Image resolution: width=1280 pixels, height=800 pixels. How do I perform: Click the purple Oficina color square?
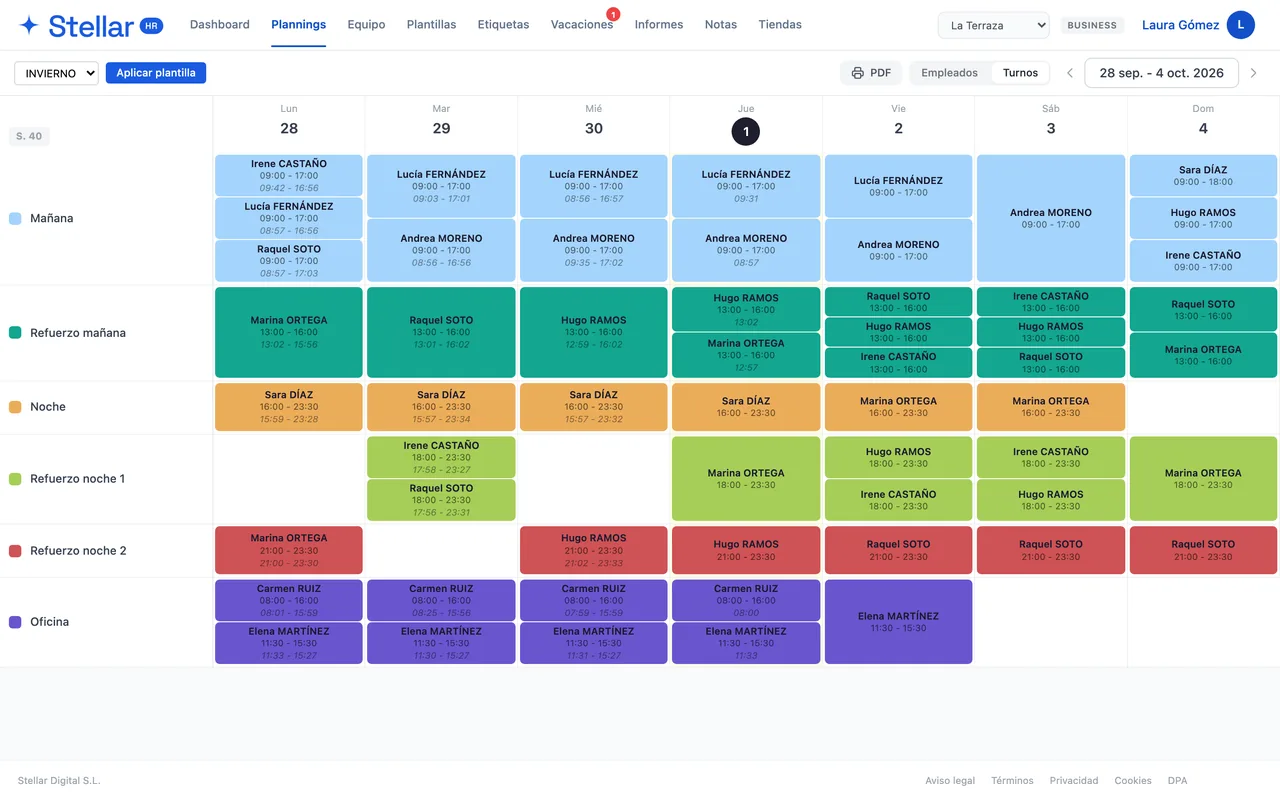pyautogui.click(x=15, y=622)
